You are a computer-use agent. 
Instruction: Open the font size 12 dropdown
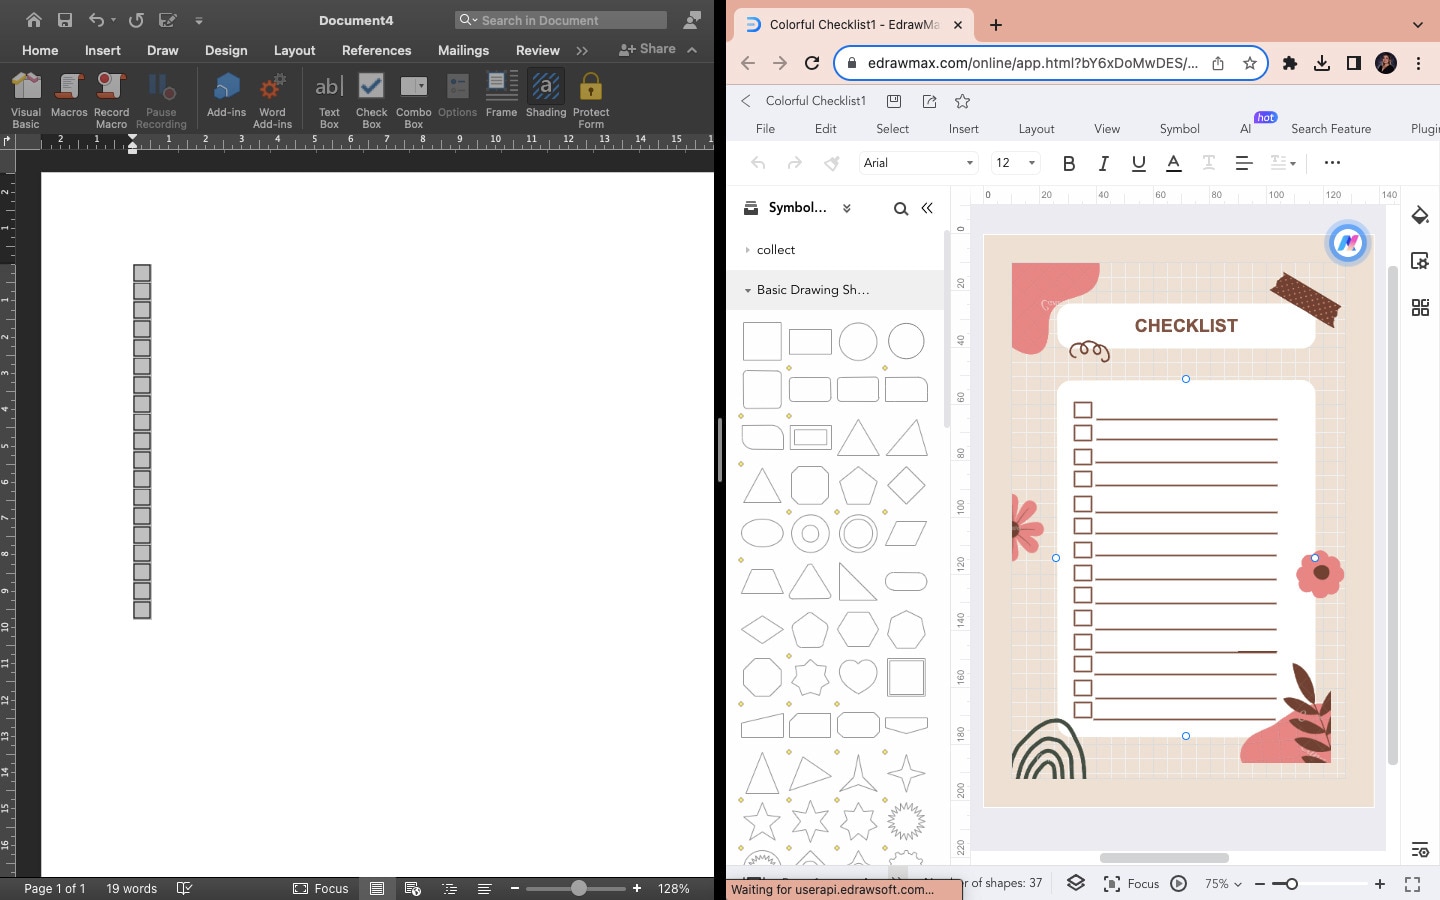pyautogui.click(x=1015, y=163)
